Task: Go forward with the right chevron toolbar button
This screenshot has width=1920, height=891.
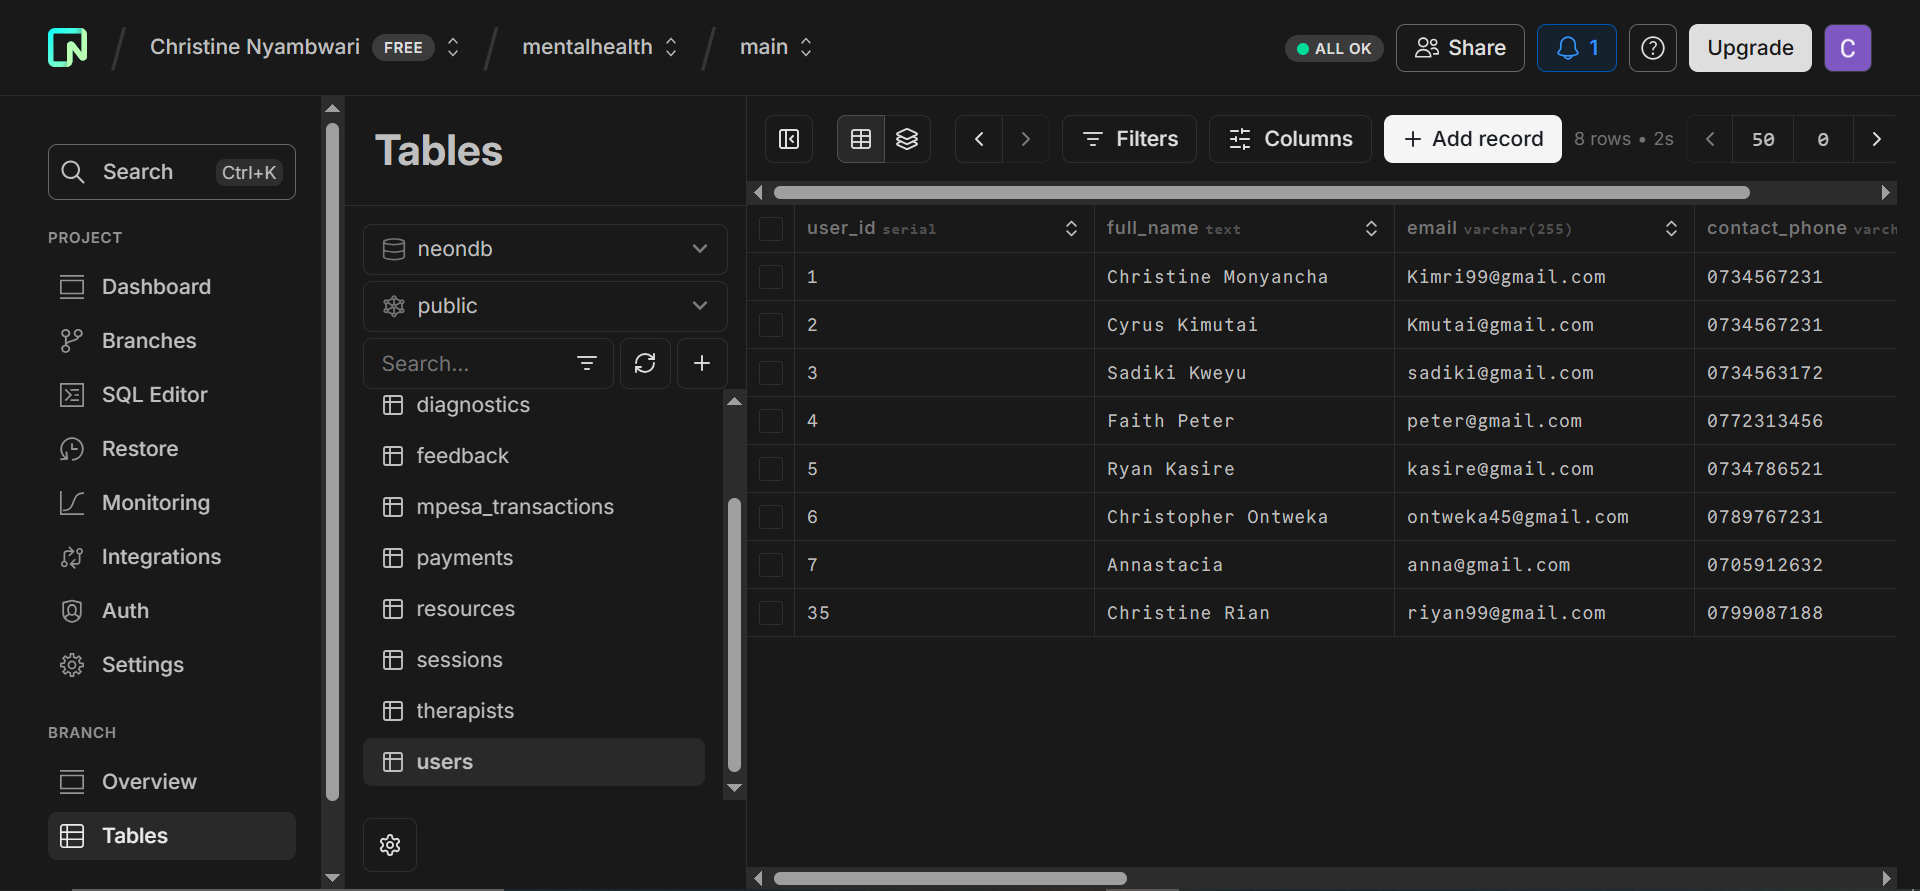Action: 1025,139
